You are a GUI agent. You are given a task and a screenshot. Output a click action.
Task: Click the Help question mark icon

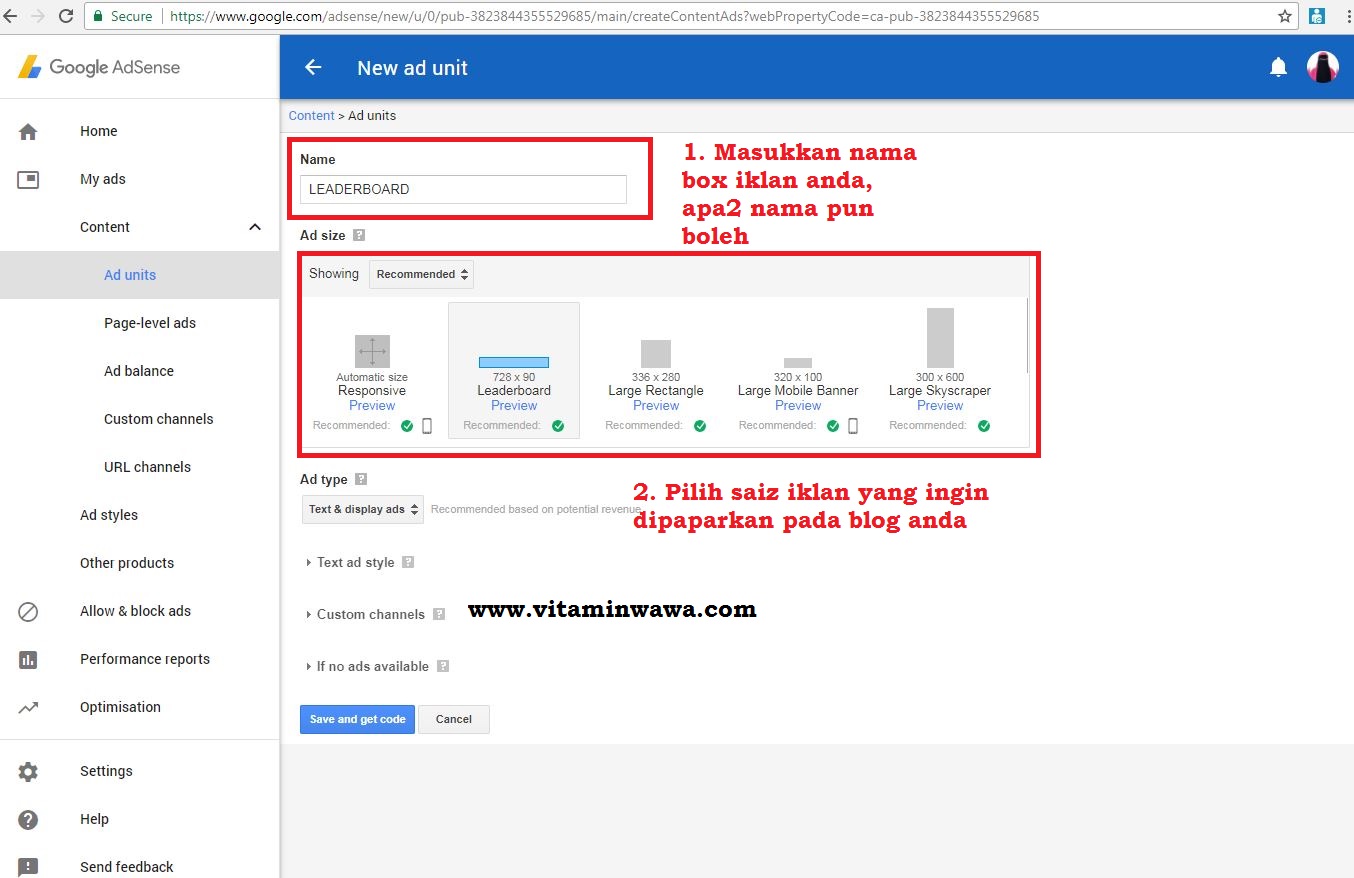click(28, 819)
